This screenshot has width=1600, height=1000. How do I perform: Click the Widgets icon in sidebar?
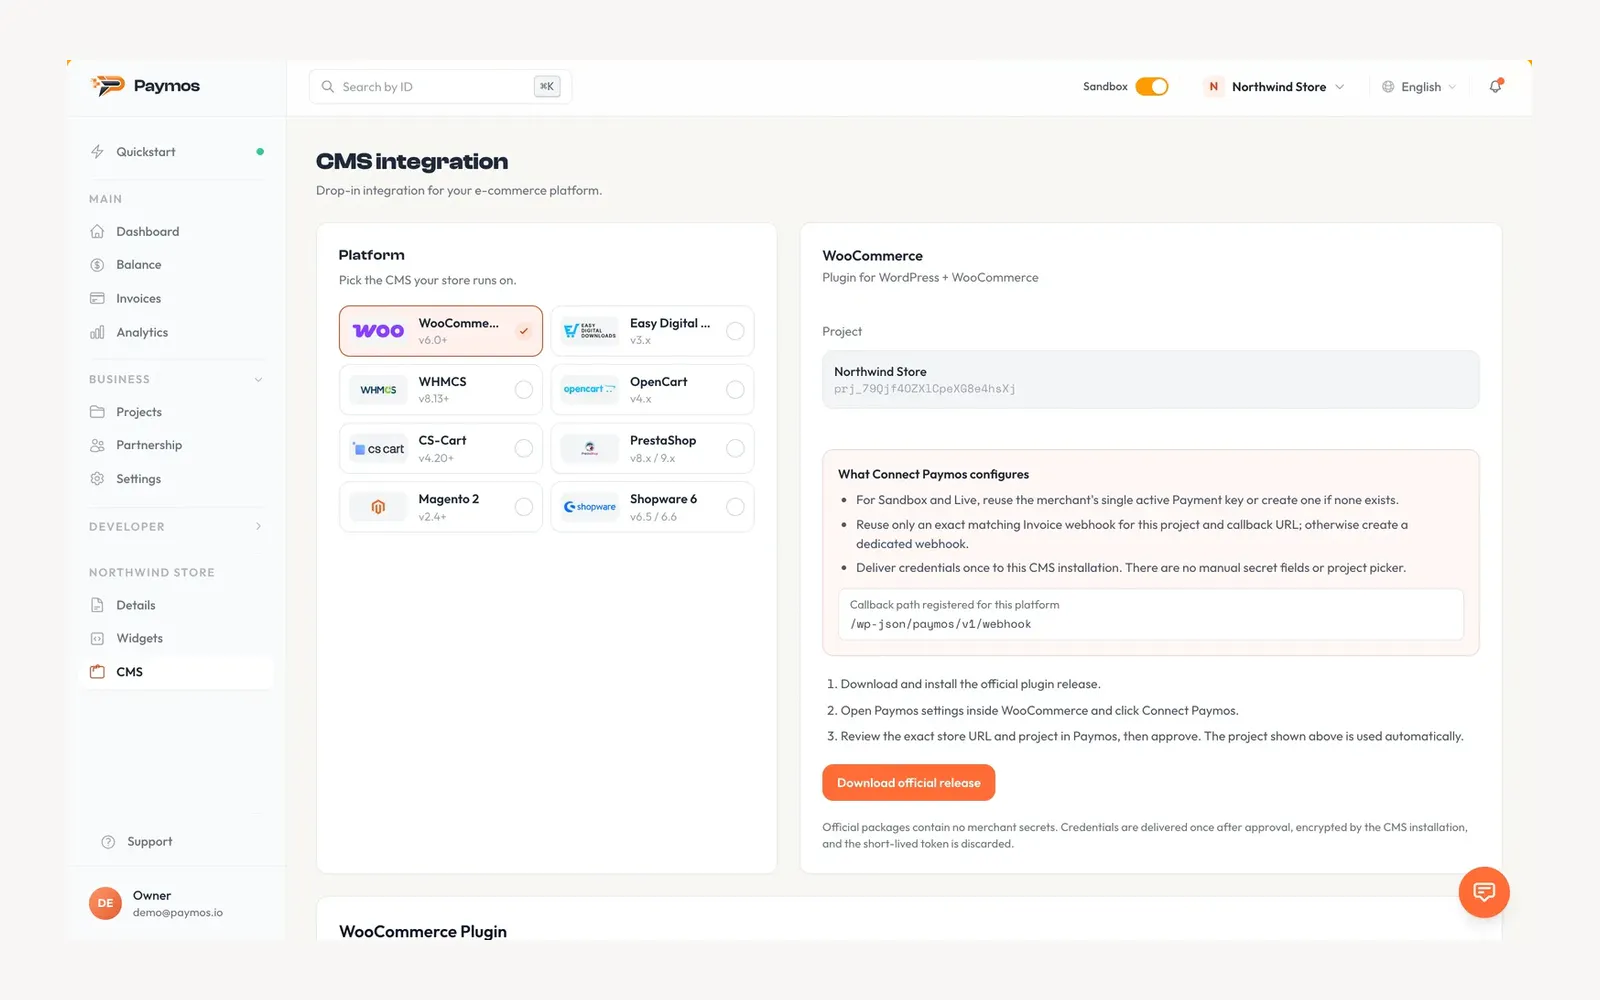tap(97, 638)
